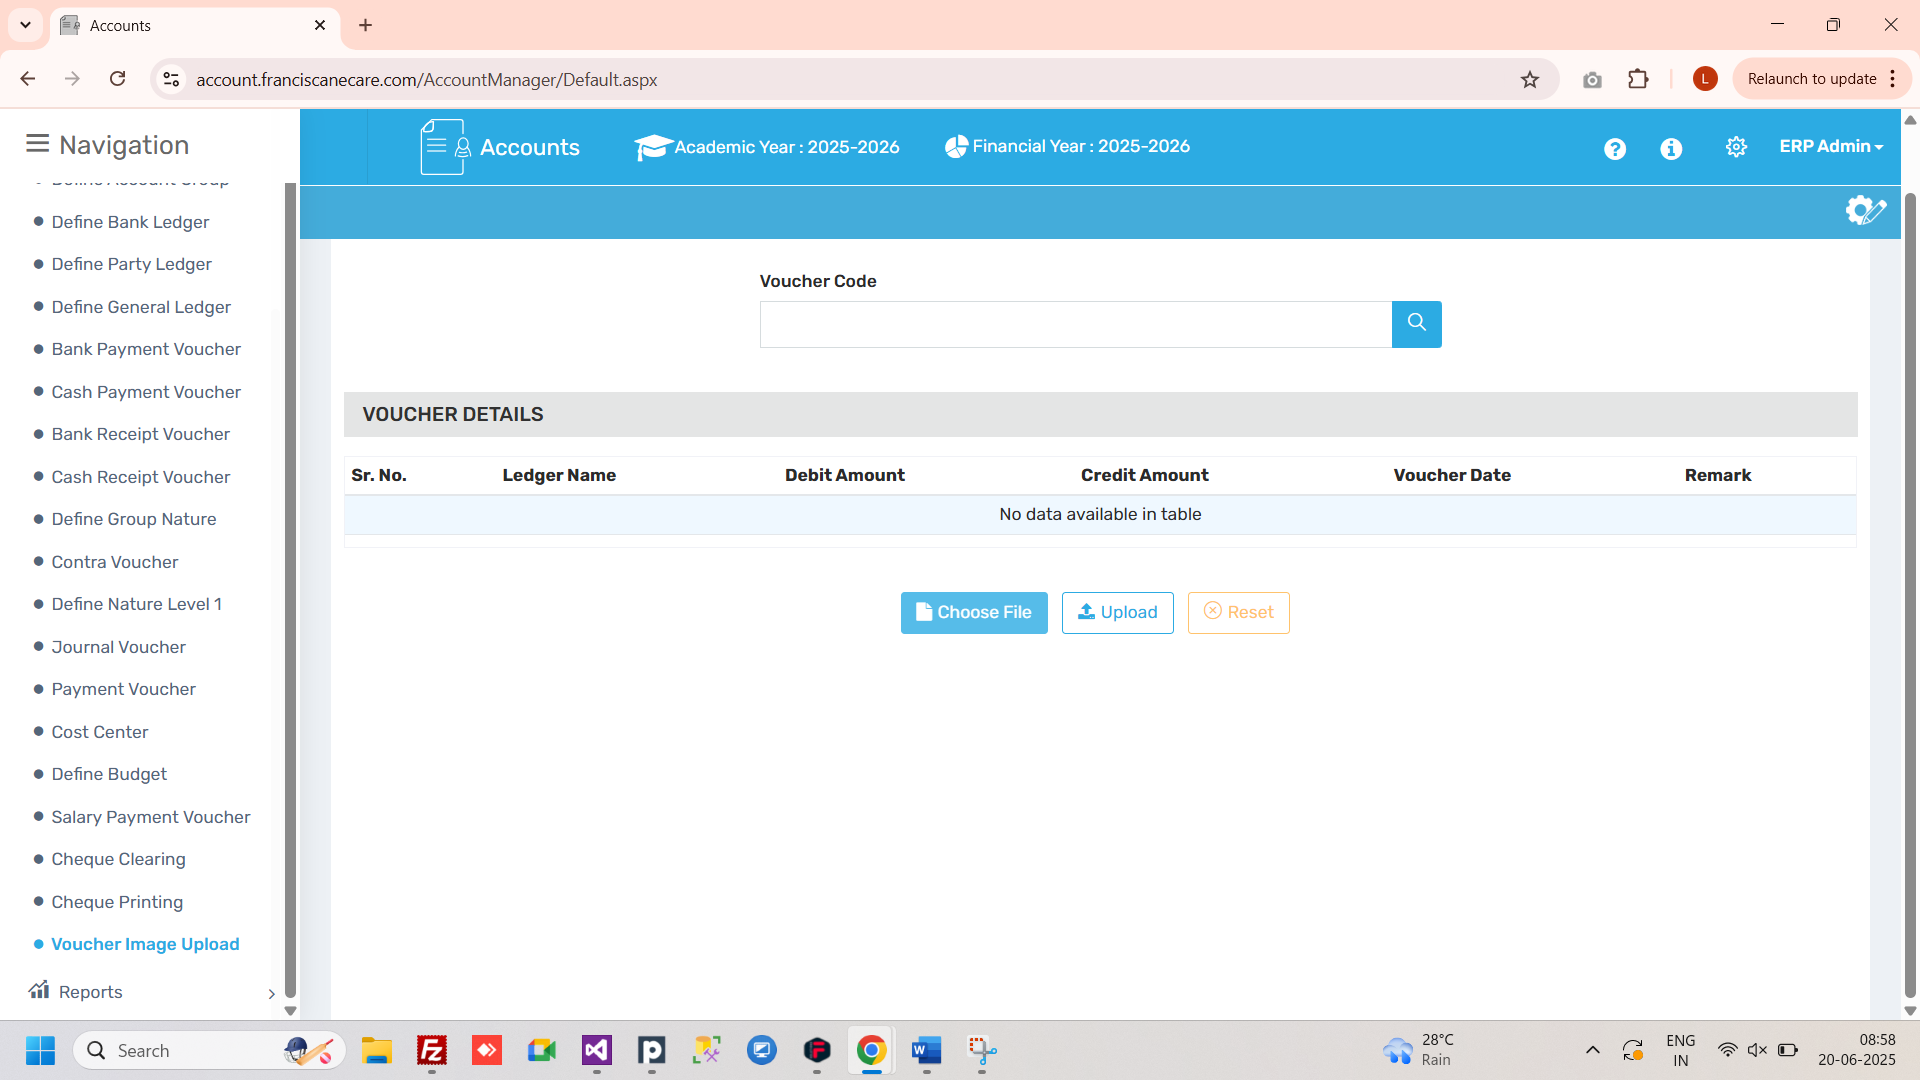Click the Choose File button
This screenshot has width=1920, height=1080.
[973, 612]
